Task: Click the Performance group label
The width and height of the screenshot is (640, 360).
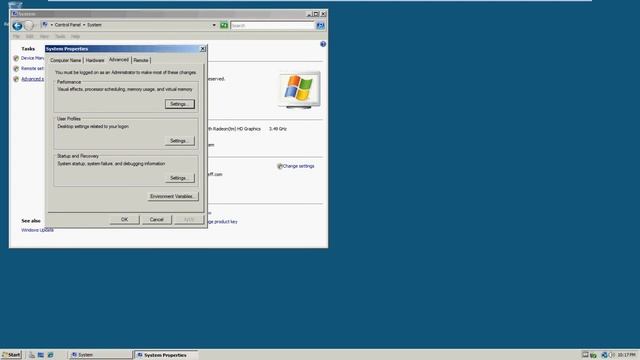Action: 69,82
